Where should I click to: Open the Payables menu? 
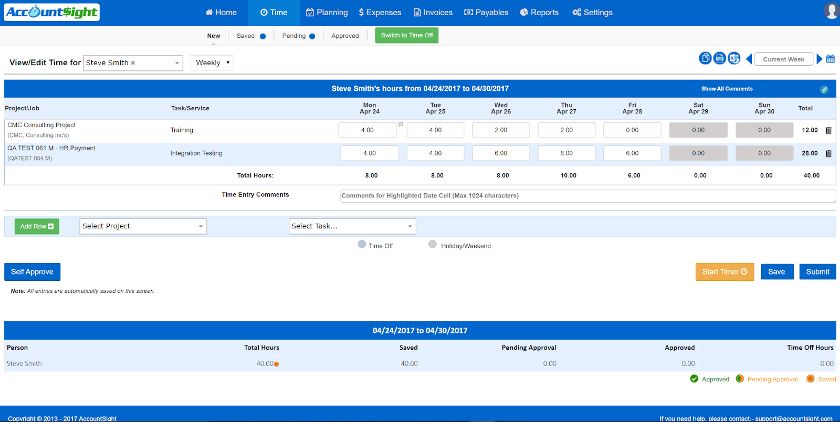tap(486, 12)
